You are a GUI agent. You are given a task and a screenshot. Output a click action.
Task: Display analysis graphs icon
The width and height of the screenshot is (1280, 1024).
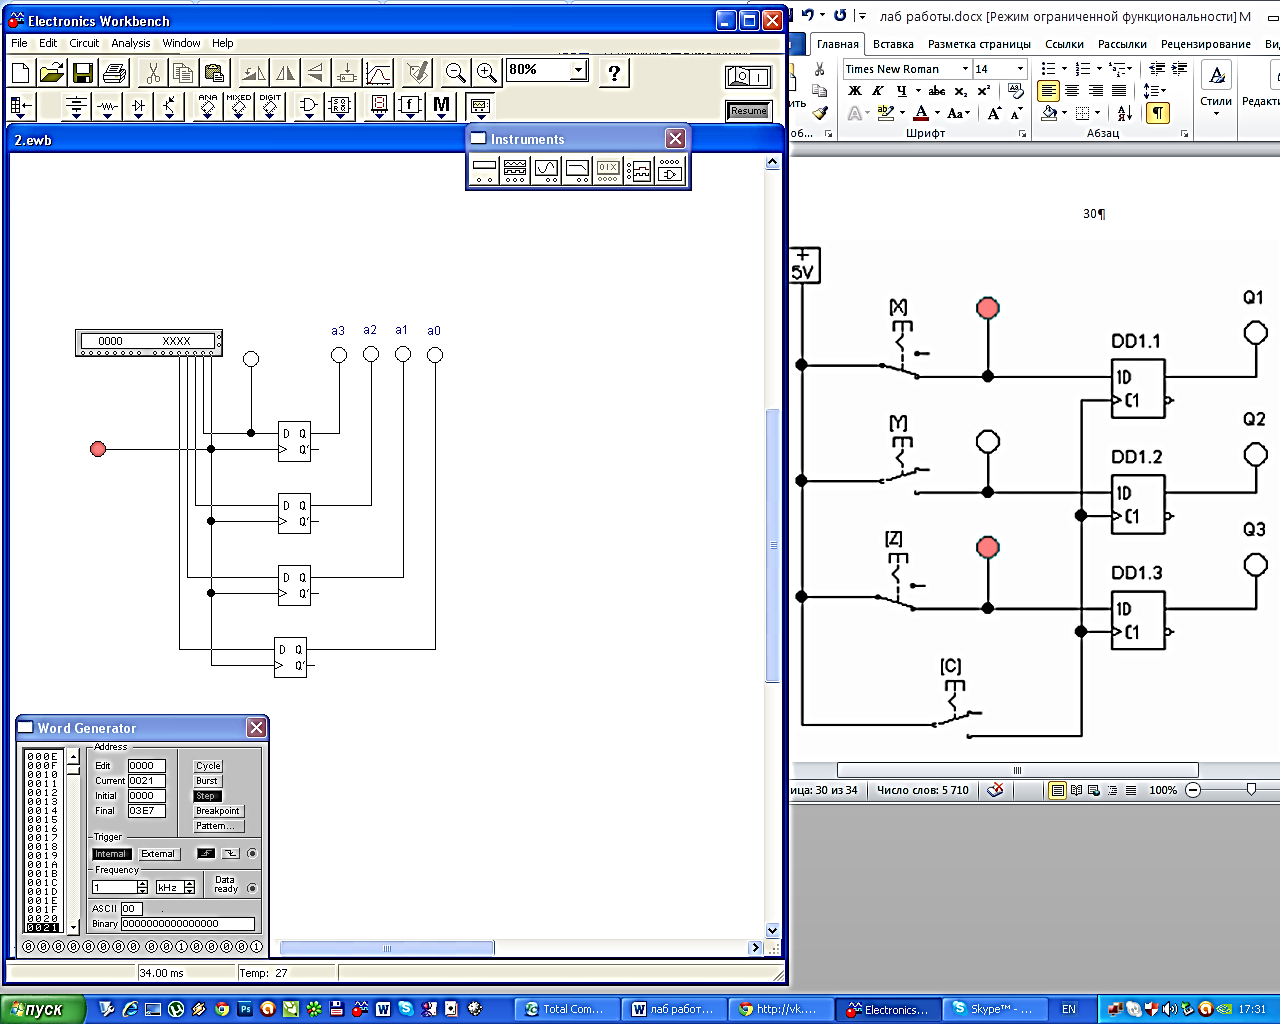click(x=378, y=72)
